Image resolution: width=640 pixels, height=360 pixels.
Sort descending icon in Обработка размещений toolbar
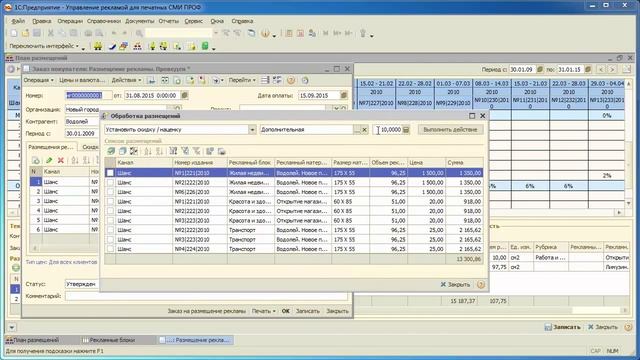159,151
